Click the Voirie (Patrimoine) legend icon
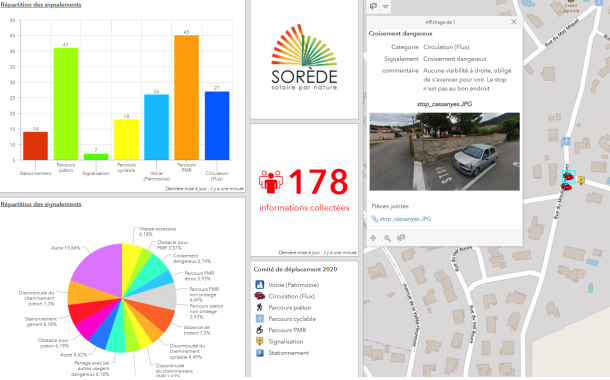610x380 pixels. tap(259, 285)
